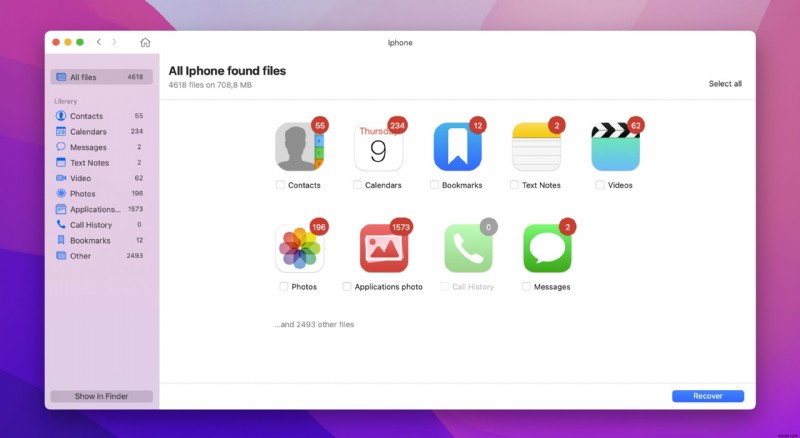This screenshot has height=438, width=800.
Task: Click the 234 badge on Calendars
Action: coord(397,126)
